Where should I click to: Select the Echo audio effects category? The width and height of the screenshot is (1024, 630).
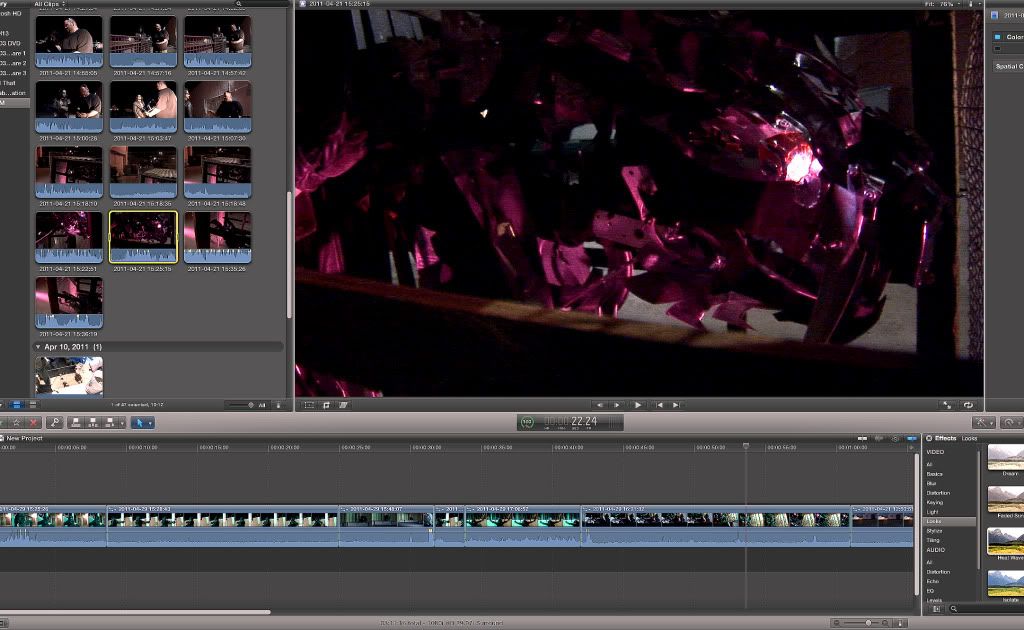click(933, 581)
